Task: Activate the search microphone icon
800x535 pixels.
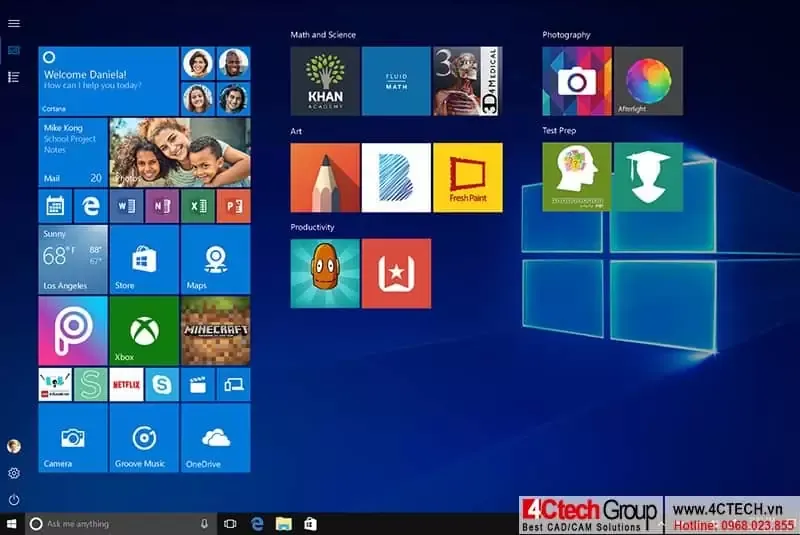Action: [x=204, y=524]
